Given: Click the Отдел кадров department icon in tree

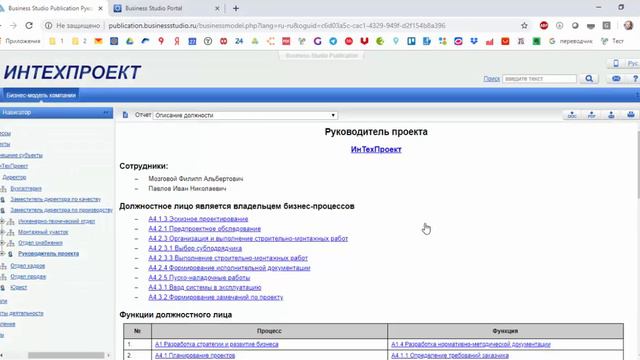Looking at the screenshot, I should click(4, 266).
